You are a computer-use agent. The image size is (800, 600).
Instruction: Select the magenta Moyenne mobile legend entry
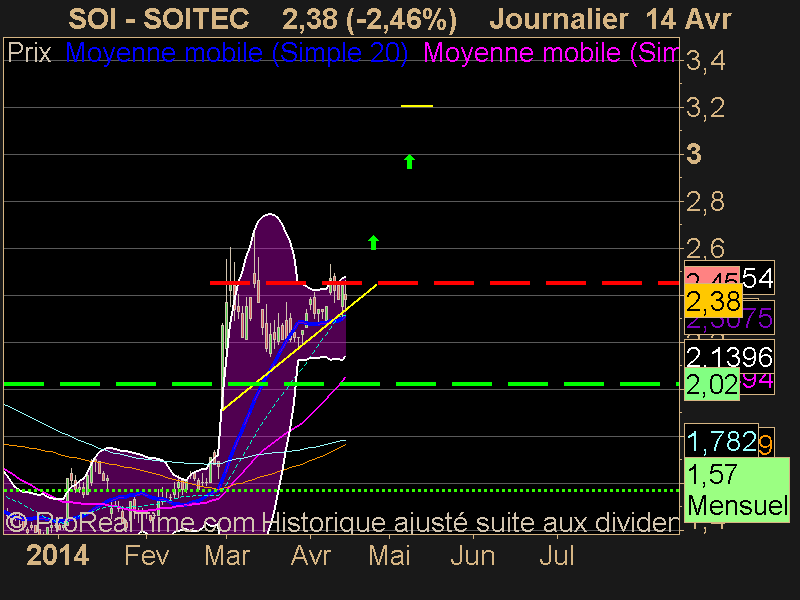coord(551,53)
